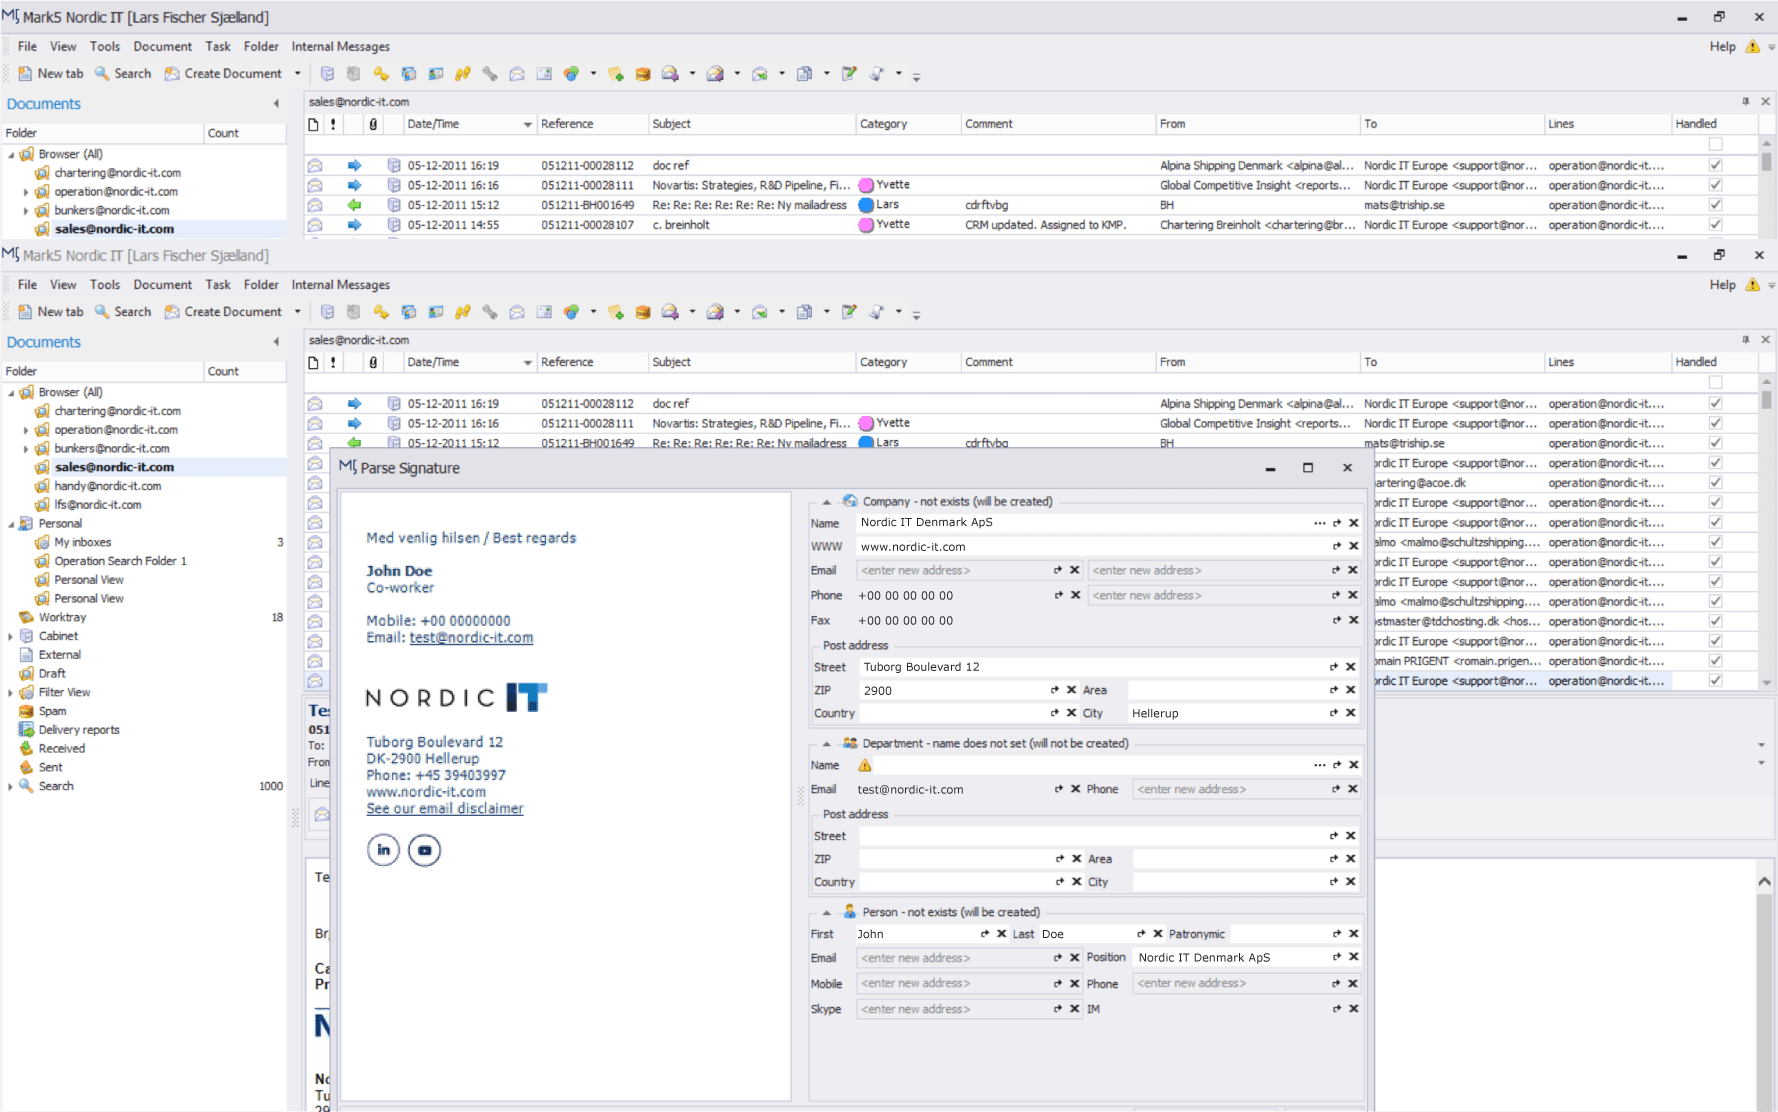The width and height of the screenshot is (1778, 1112).
Task: Click the wrench icon in front window toolbar
Action: [490, 312]
